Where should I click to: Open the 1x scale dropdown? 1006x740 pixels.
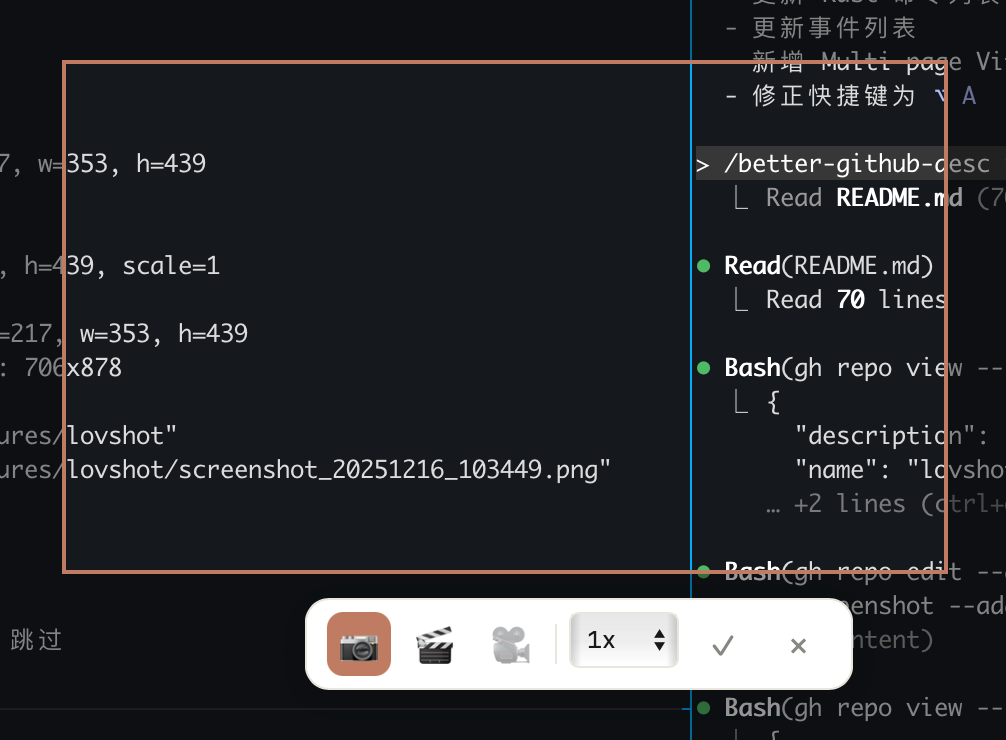[x=624, y=640]
